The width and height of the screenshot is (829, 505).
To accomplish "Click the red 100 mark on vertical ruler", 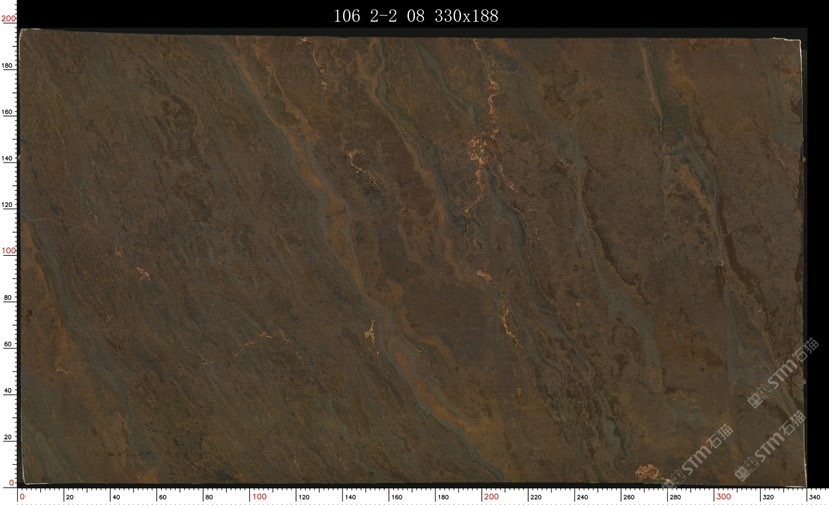I will [x=8, y=251].
